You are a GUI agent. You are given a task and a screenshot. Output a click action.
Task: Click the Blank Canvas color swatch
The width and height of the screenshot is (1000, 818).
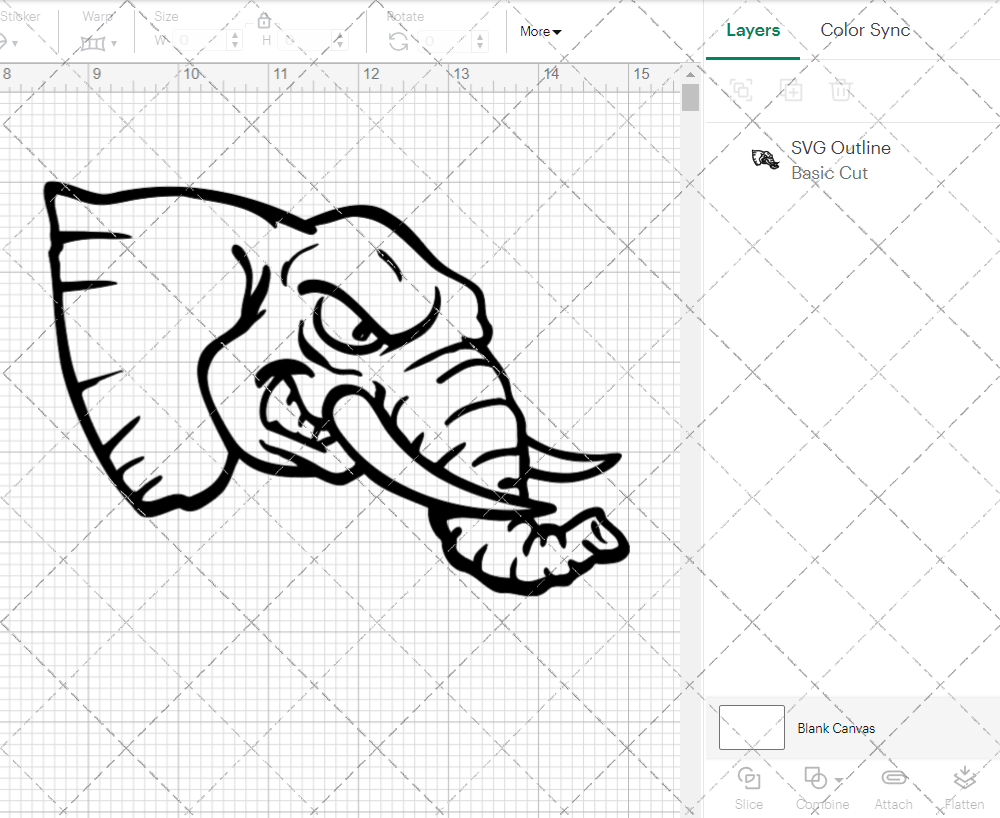[752, 727]
